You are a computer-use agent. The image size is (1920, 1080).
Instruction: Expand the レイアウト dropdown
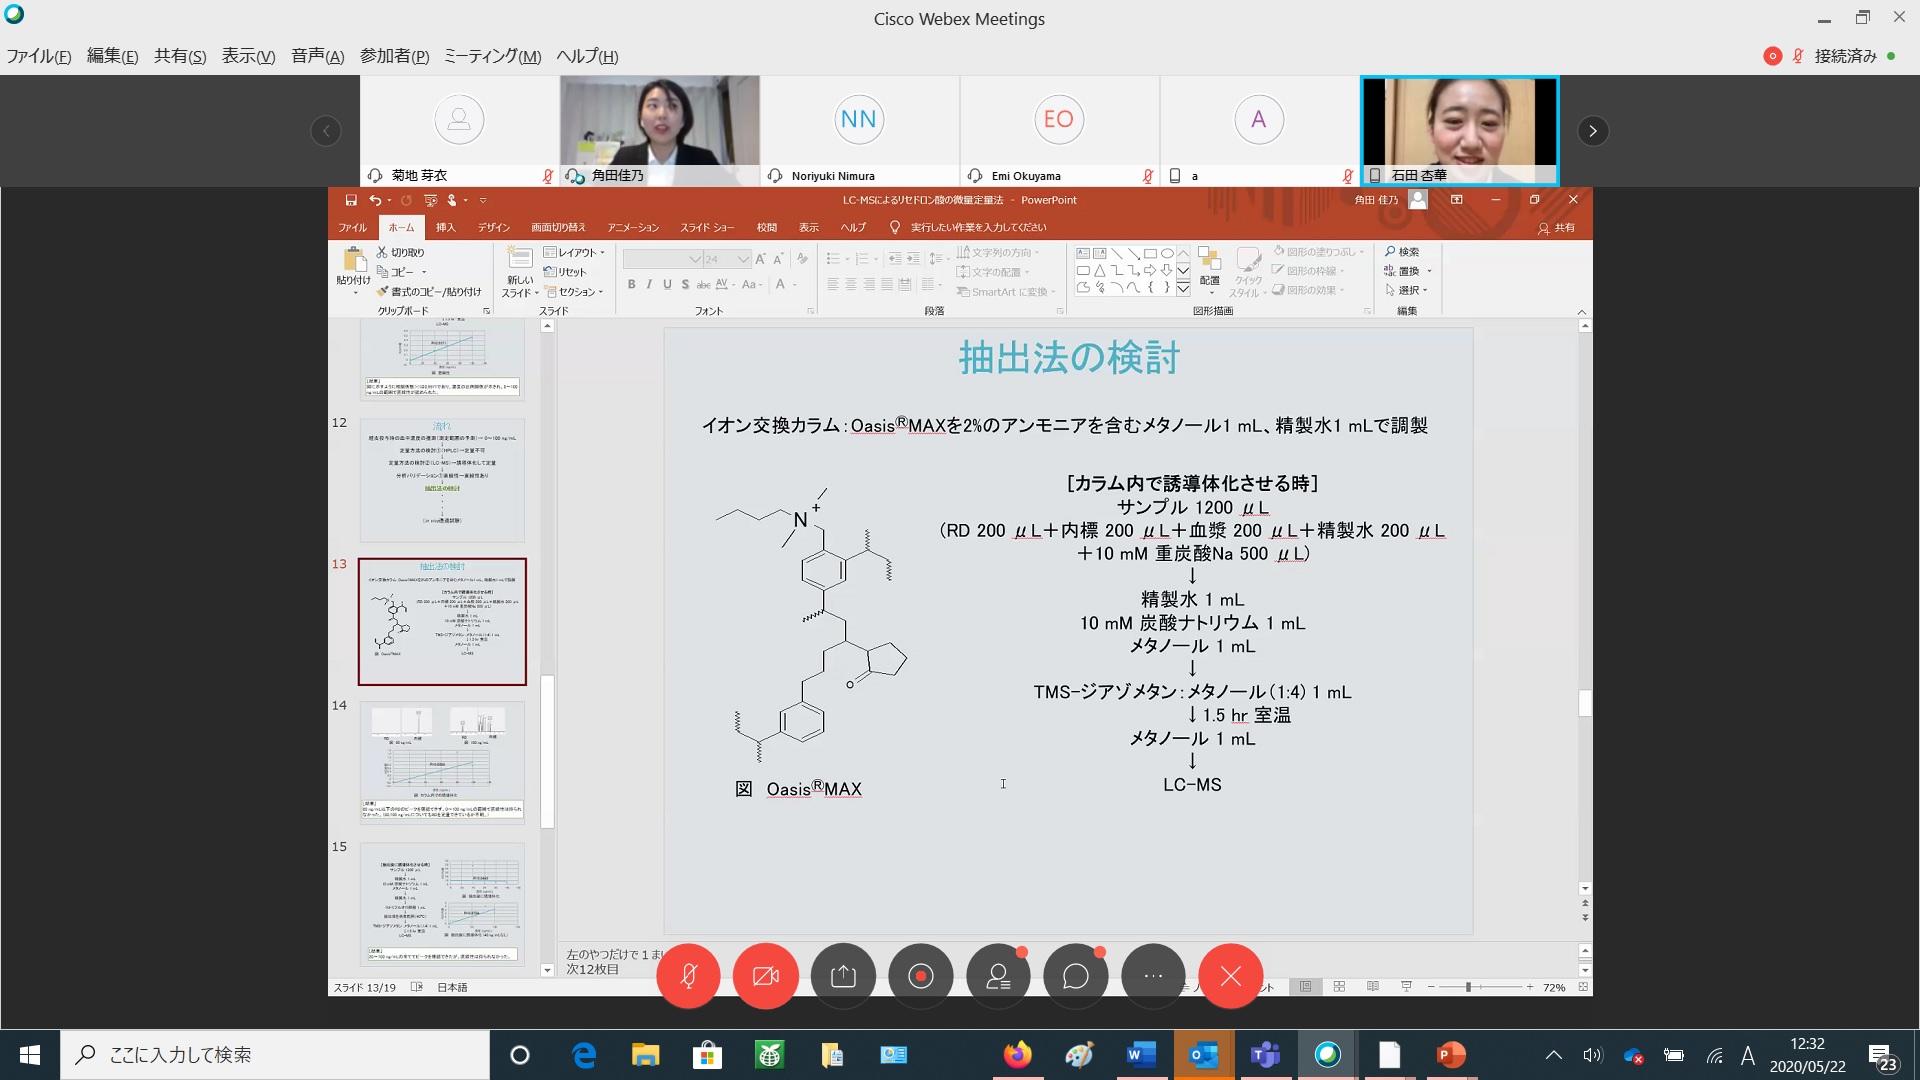point(576,252)
